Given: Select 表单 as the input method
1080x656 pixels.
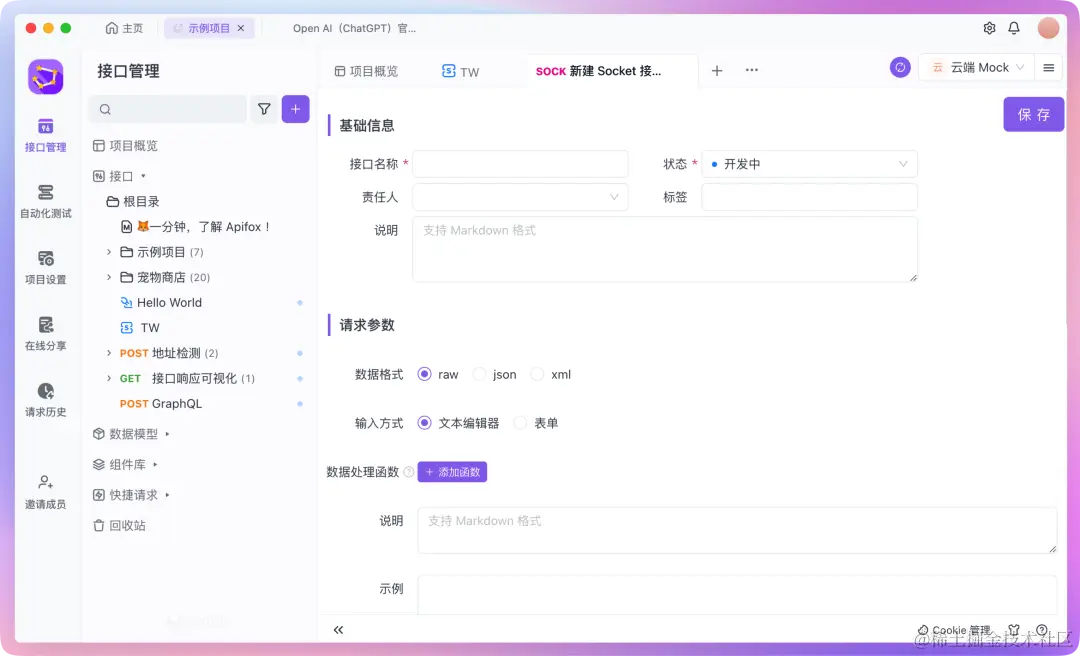Looking at the screenshot, I should click(521, 422).
